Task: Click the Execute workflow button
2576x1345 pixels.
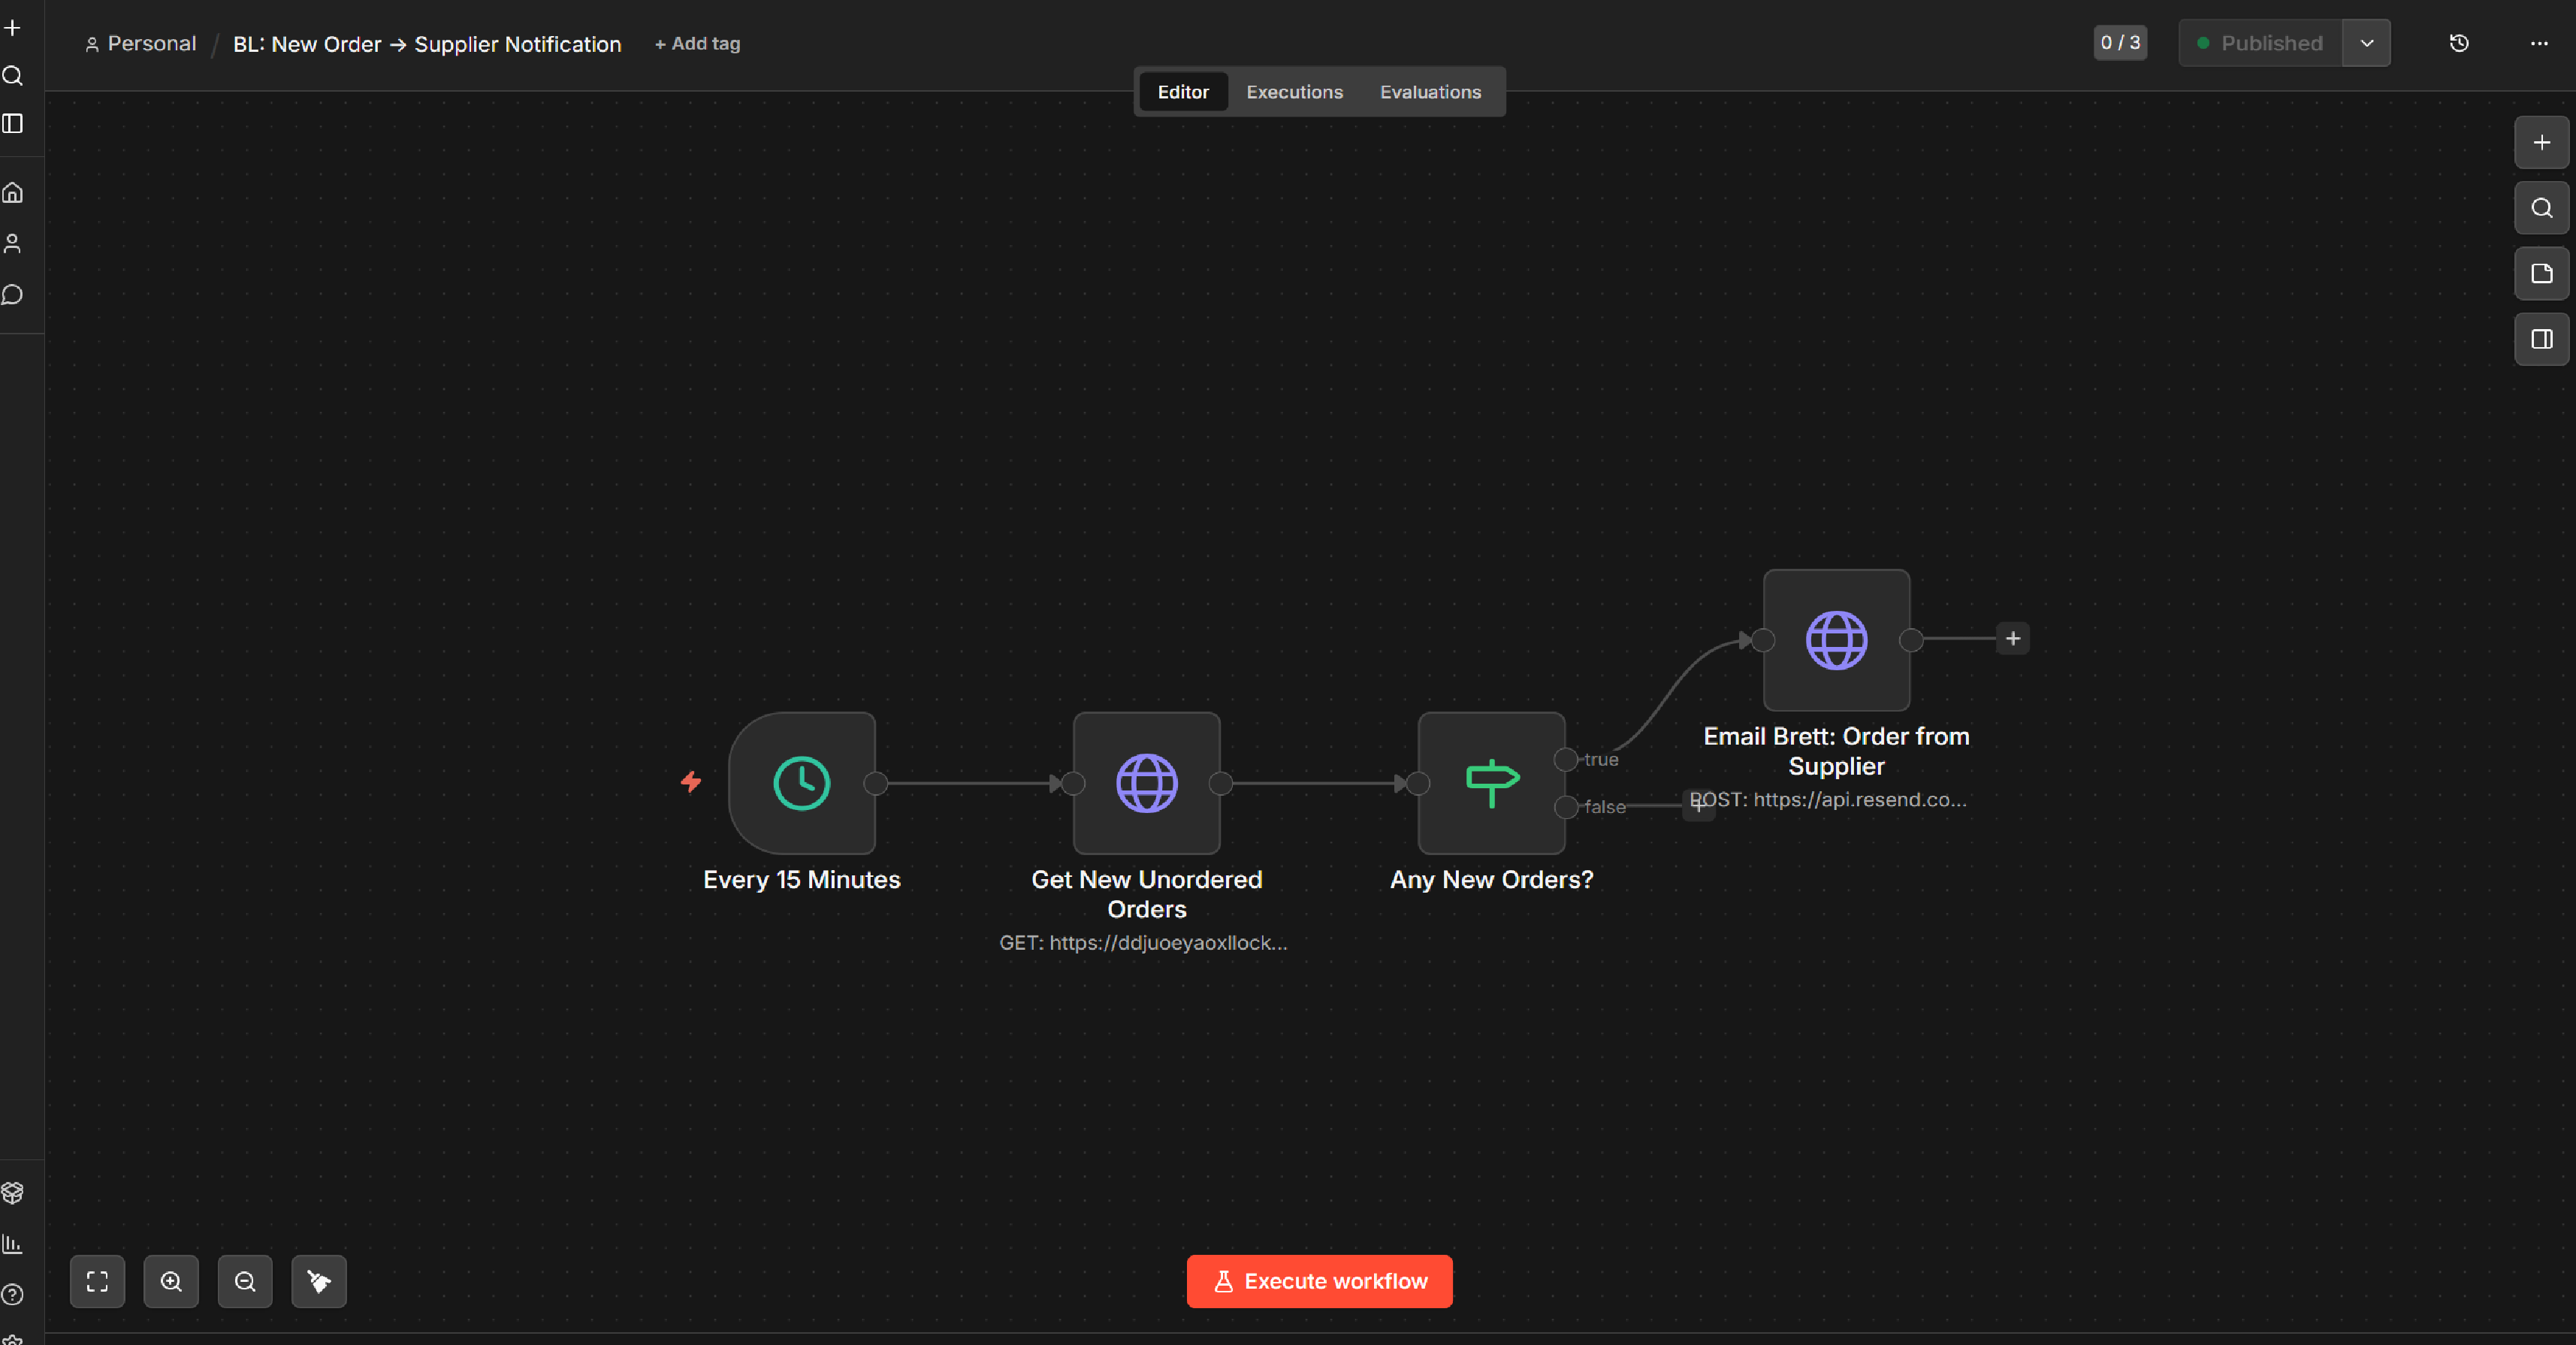Action: 1319,1281
